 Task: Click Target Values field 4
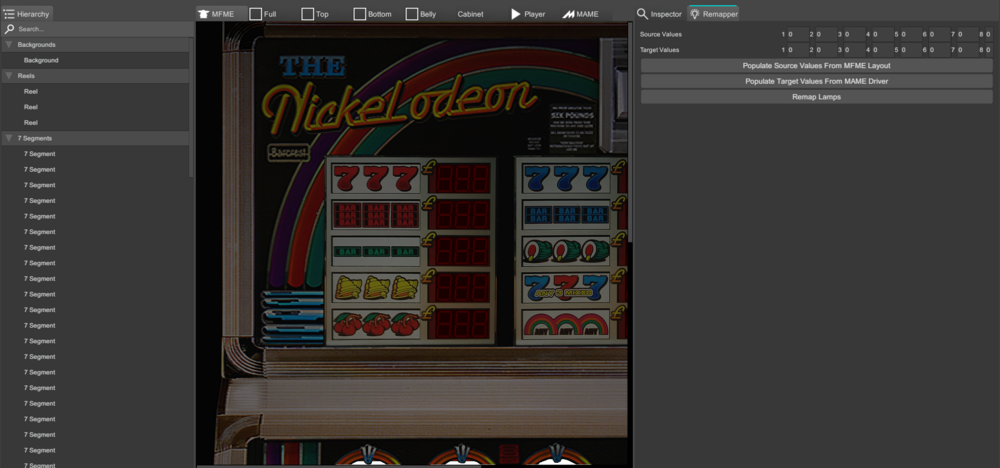[x=883, y=50]
